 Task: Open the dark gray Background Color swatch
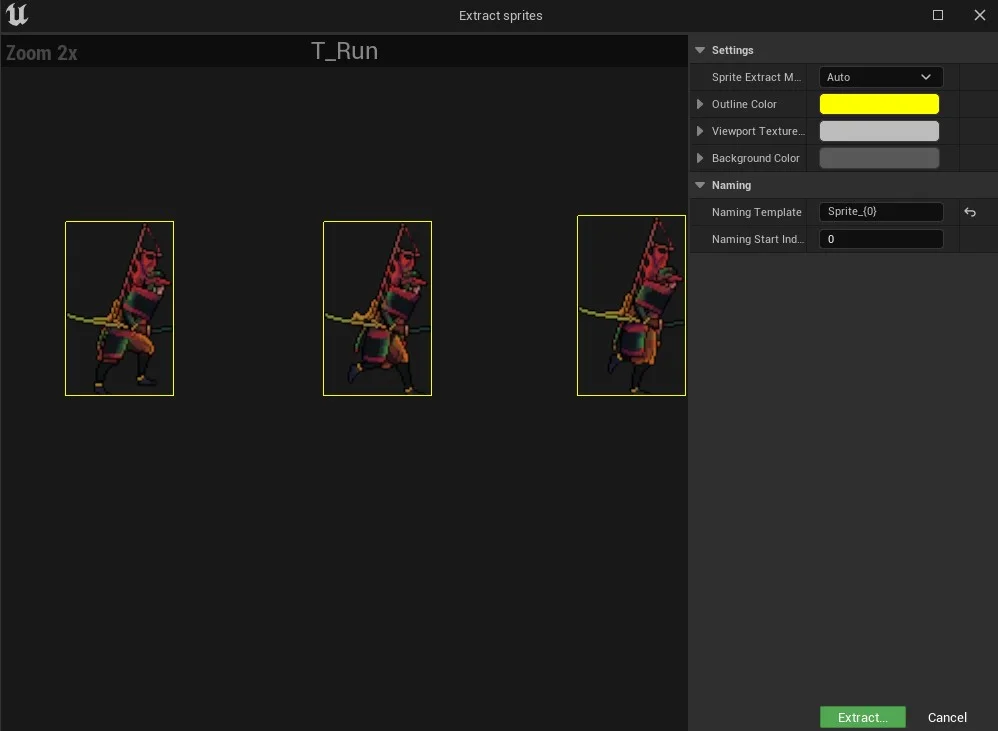(879, 158)
